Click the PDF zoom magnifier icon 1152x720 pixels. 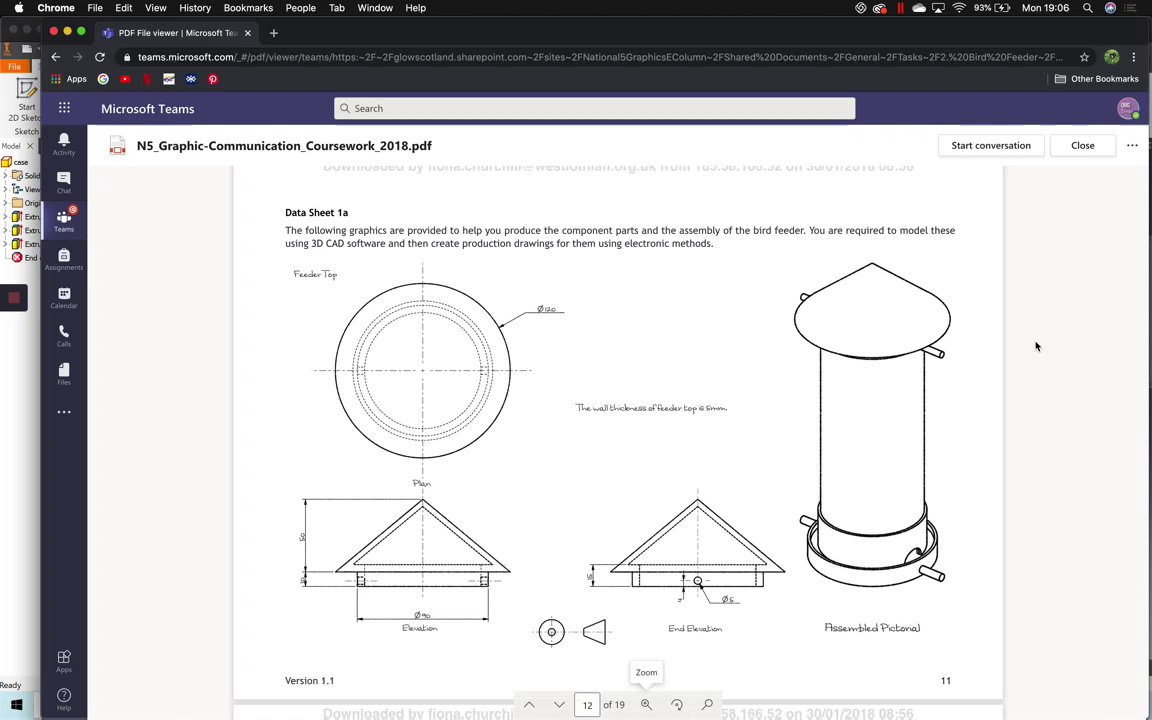tap(647, 705)
